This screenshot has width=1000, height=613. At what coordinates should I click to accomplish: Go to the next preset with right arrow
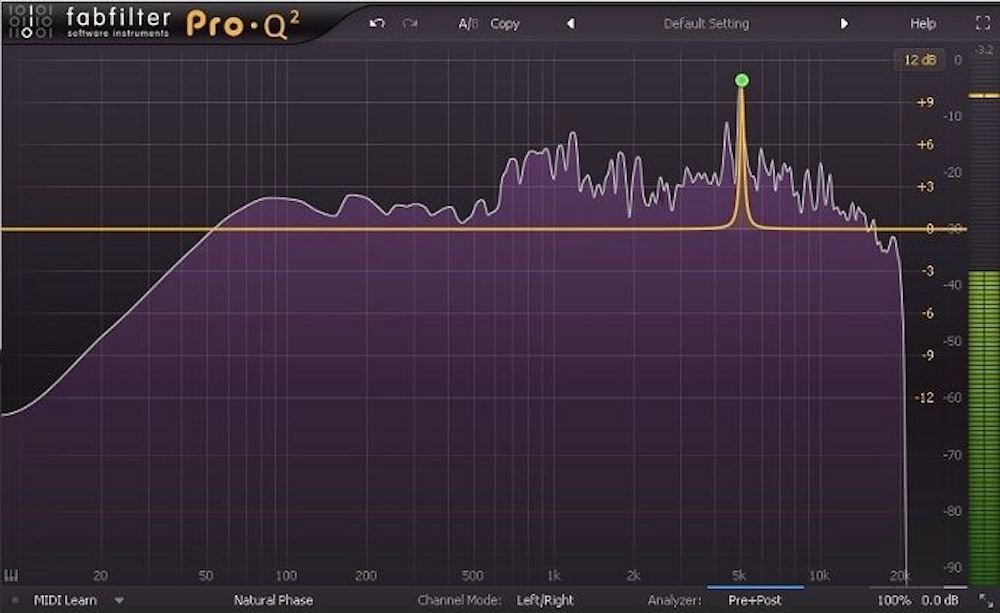(x=844, y=23)
